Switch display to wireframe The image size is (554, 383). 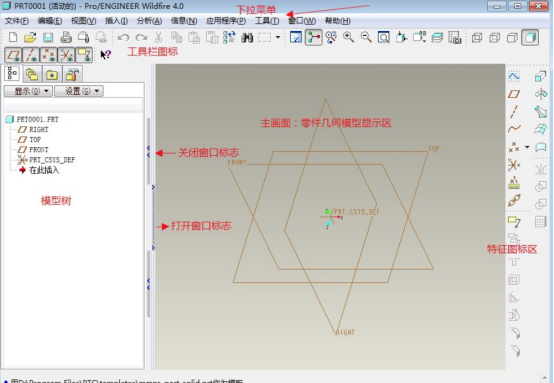click(x=477, y=37)
